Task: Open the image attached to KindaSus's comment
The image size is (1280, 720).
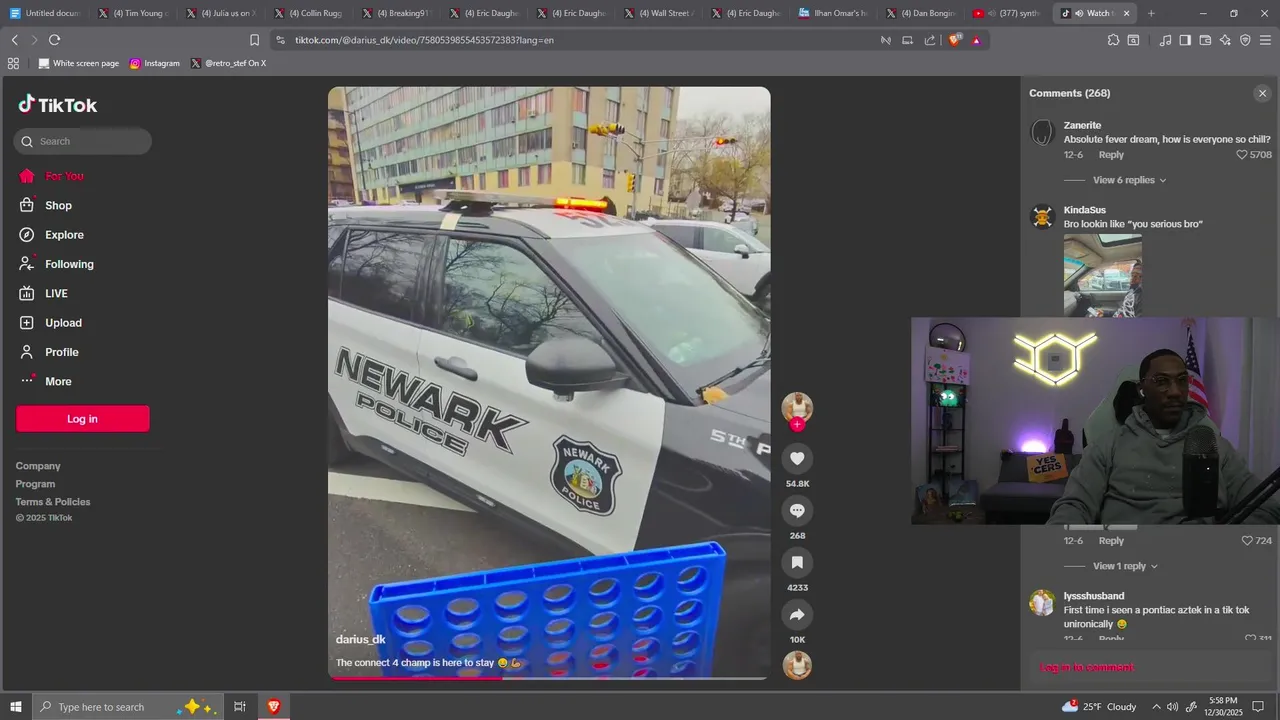Action: (x=1103, y=276)
